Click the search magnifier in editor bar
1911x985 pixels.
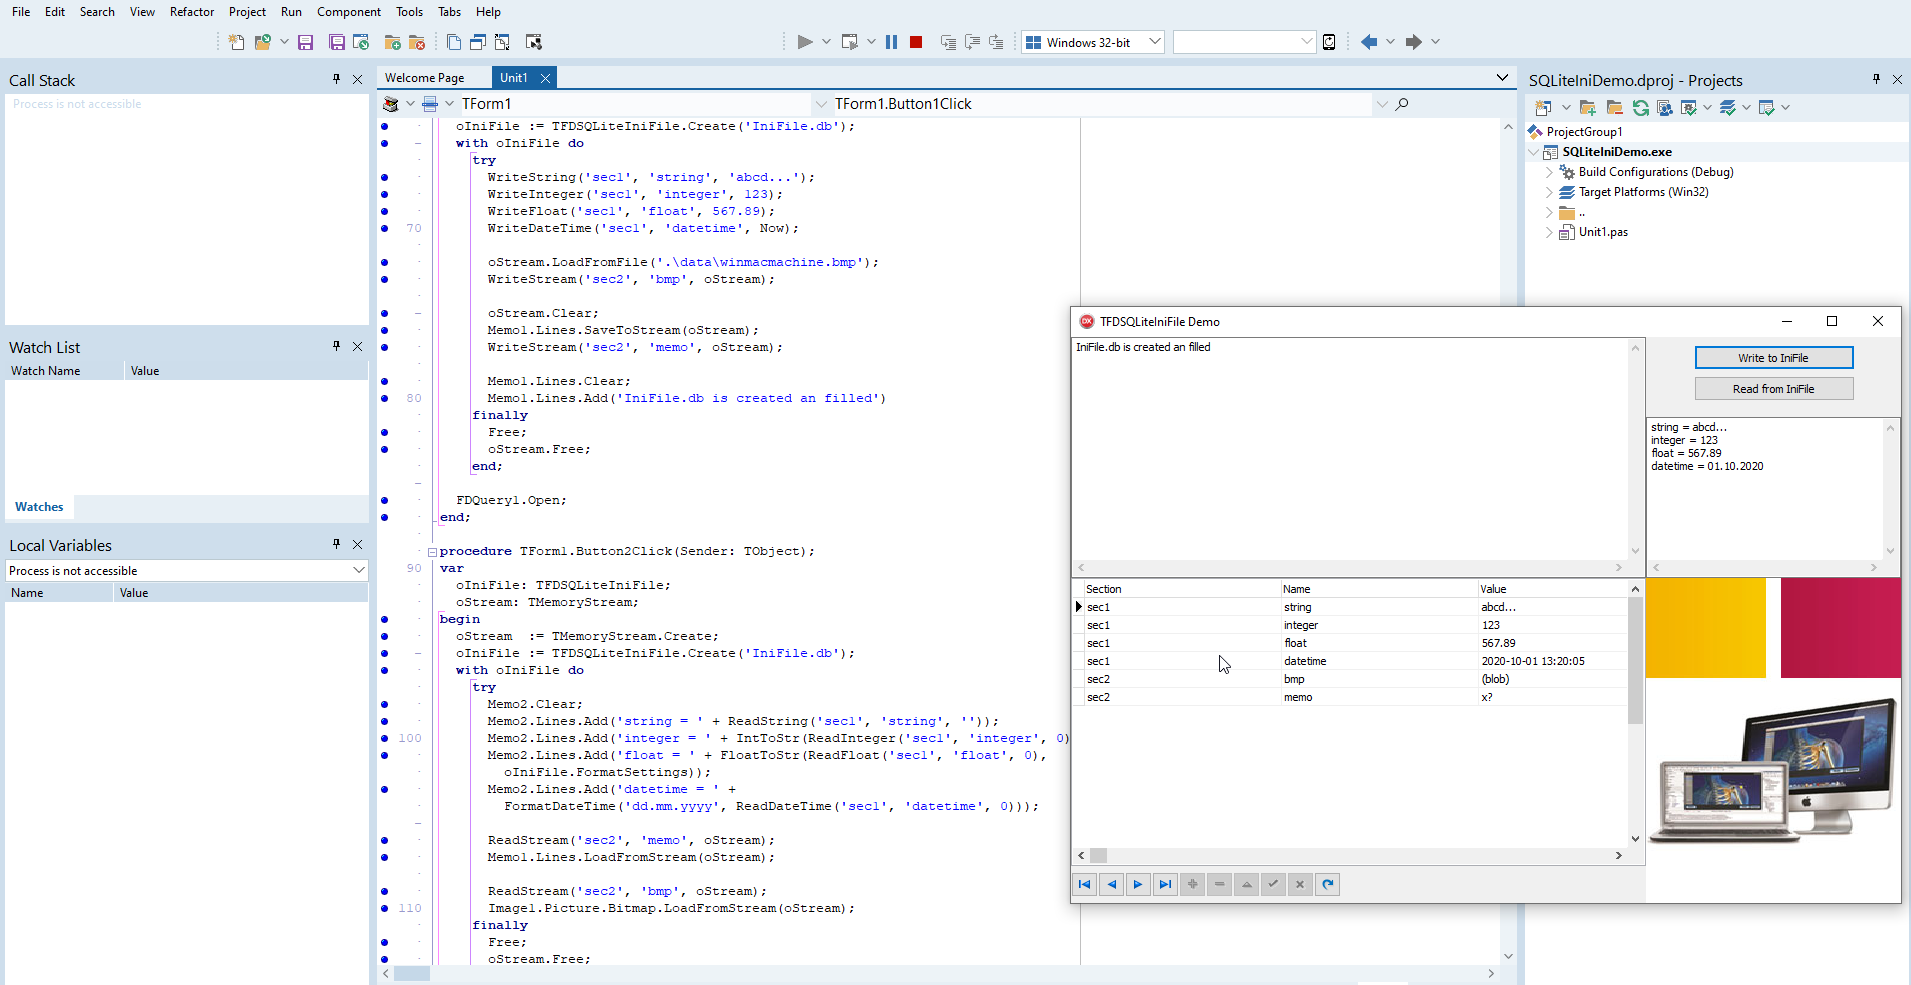point(1402,104)
